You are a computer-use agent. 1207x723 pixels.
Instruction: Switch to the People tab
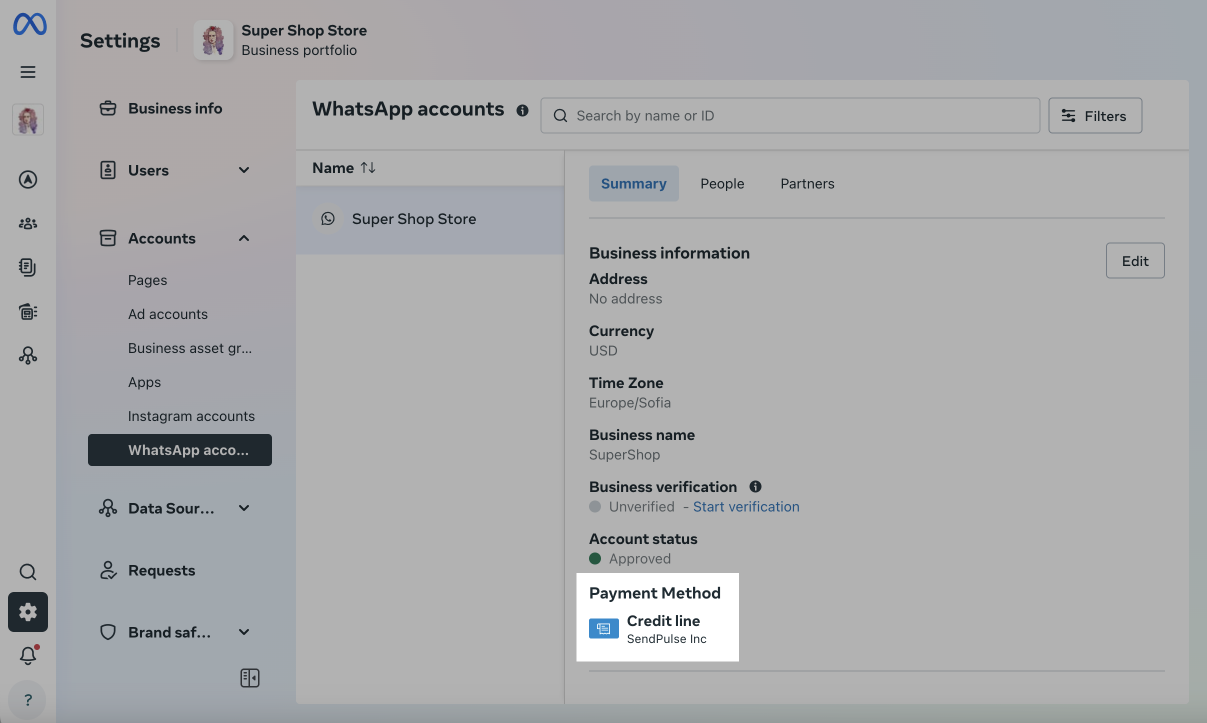tap(722, 184)
